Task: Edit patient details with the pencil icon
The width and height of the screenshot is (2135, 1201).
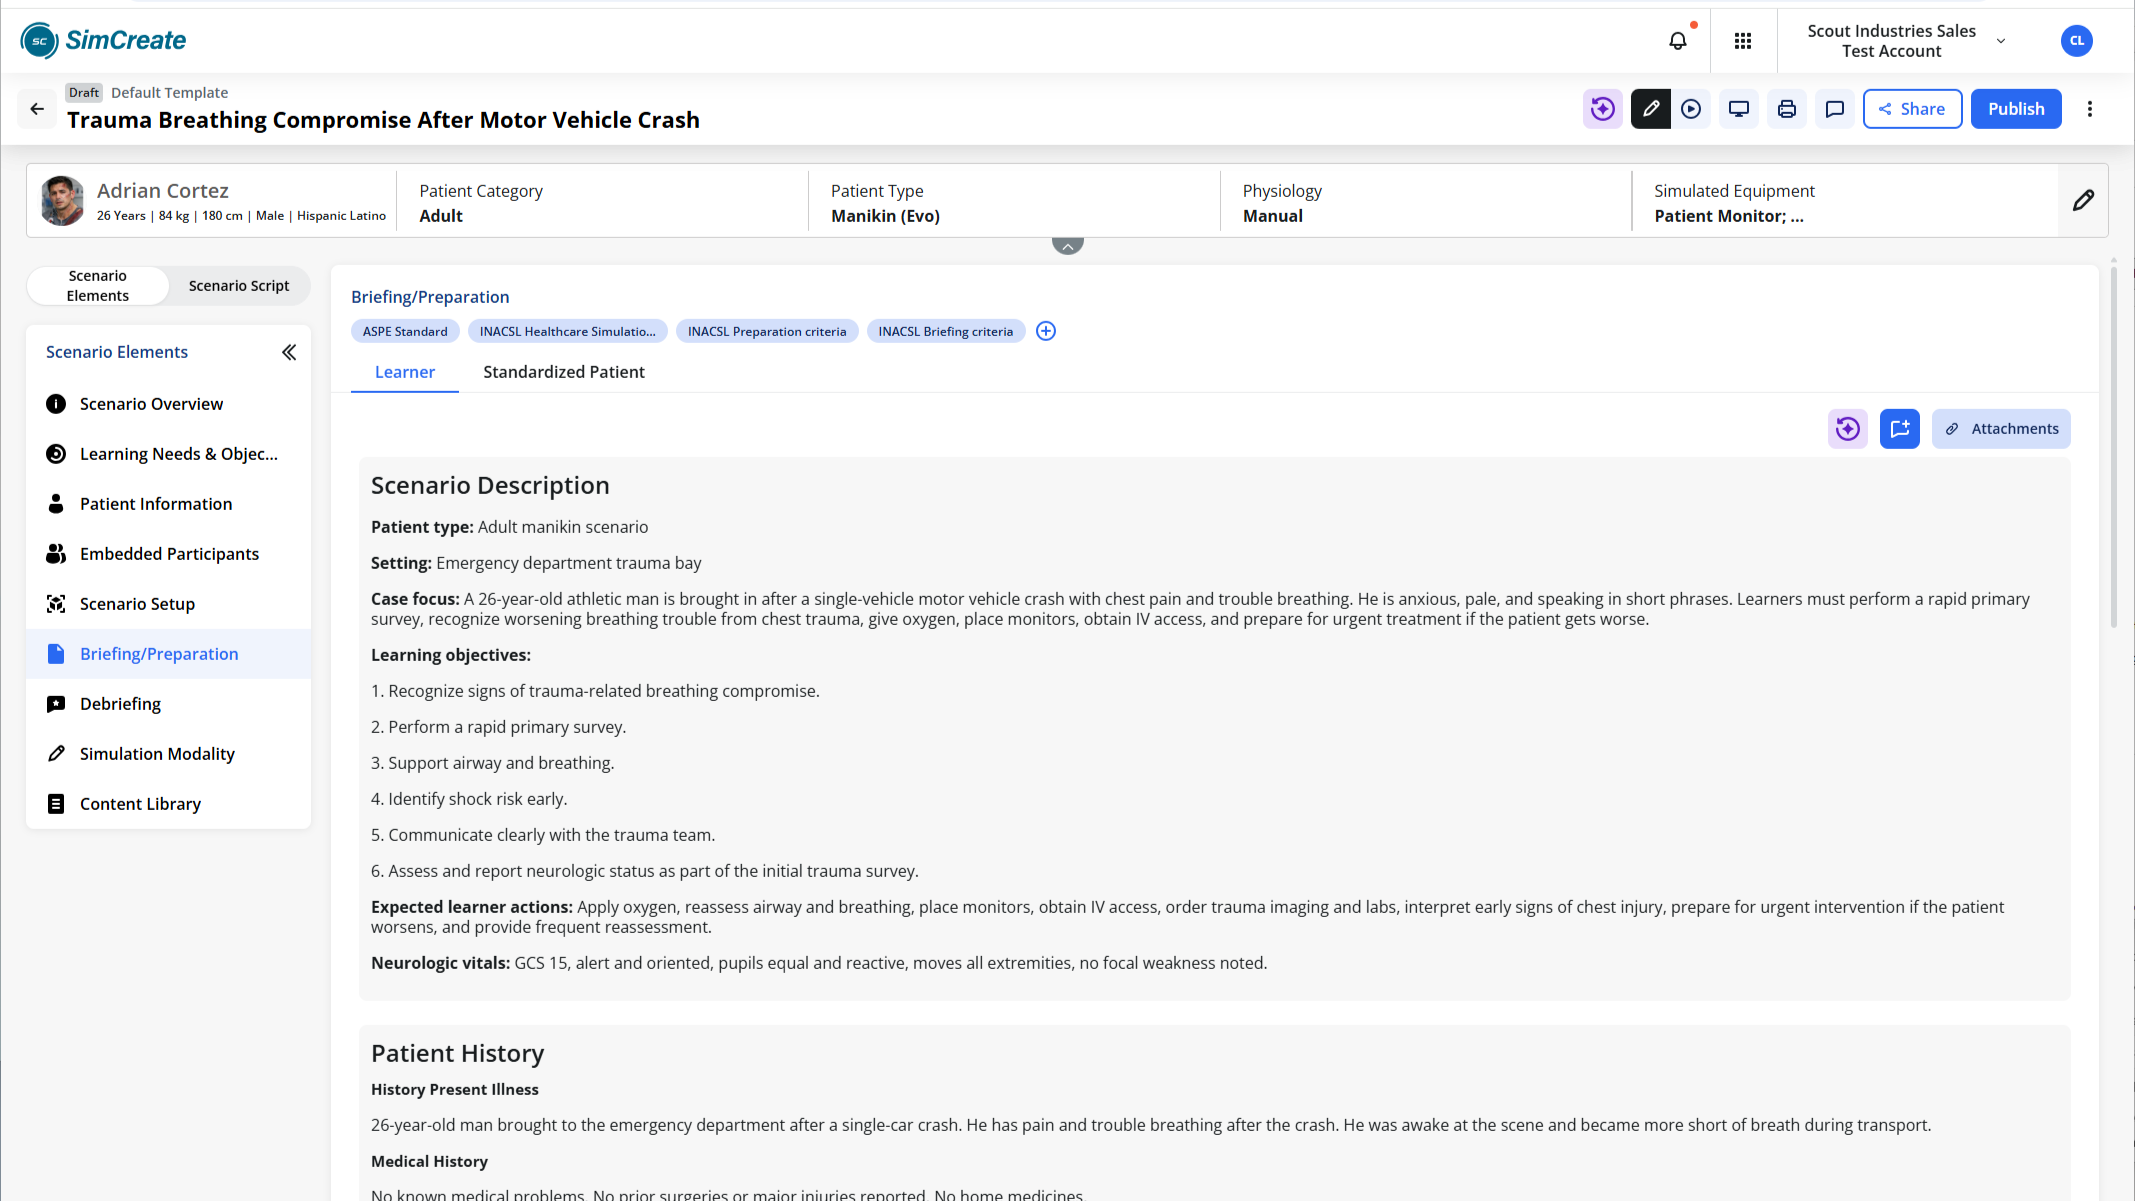Action: 2083,201
